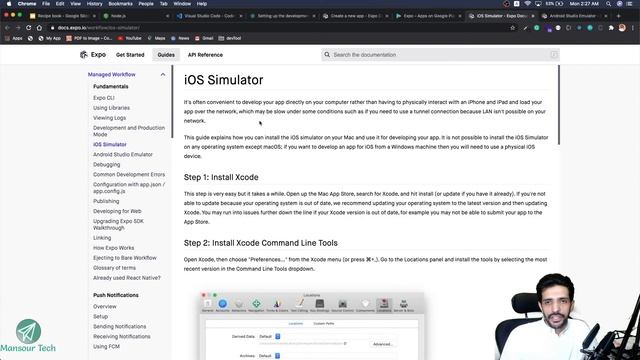The image size is (640, 360).
Task: Open the Apps bookmark shortcut
Action: click(13, 38)
